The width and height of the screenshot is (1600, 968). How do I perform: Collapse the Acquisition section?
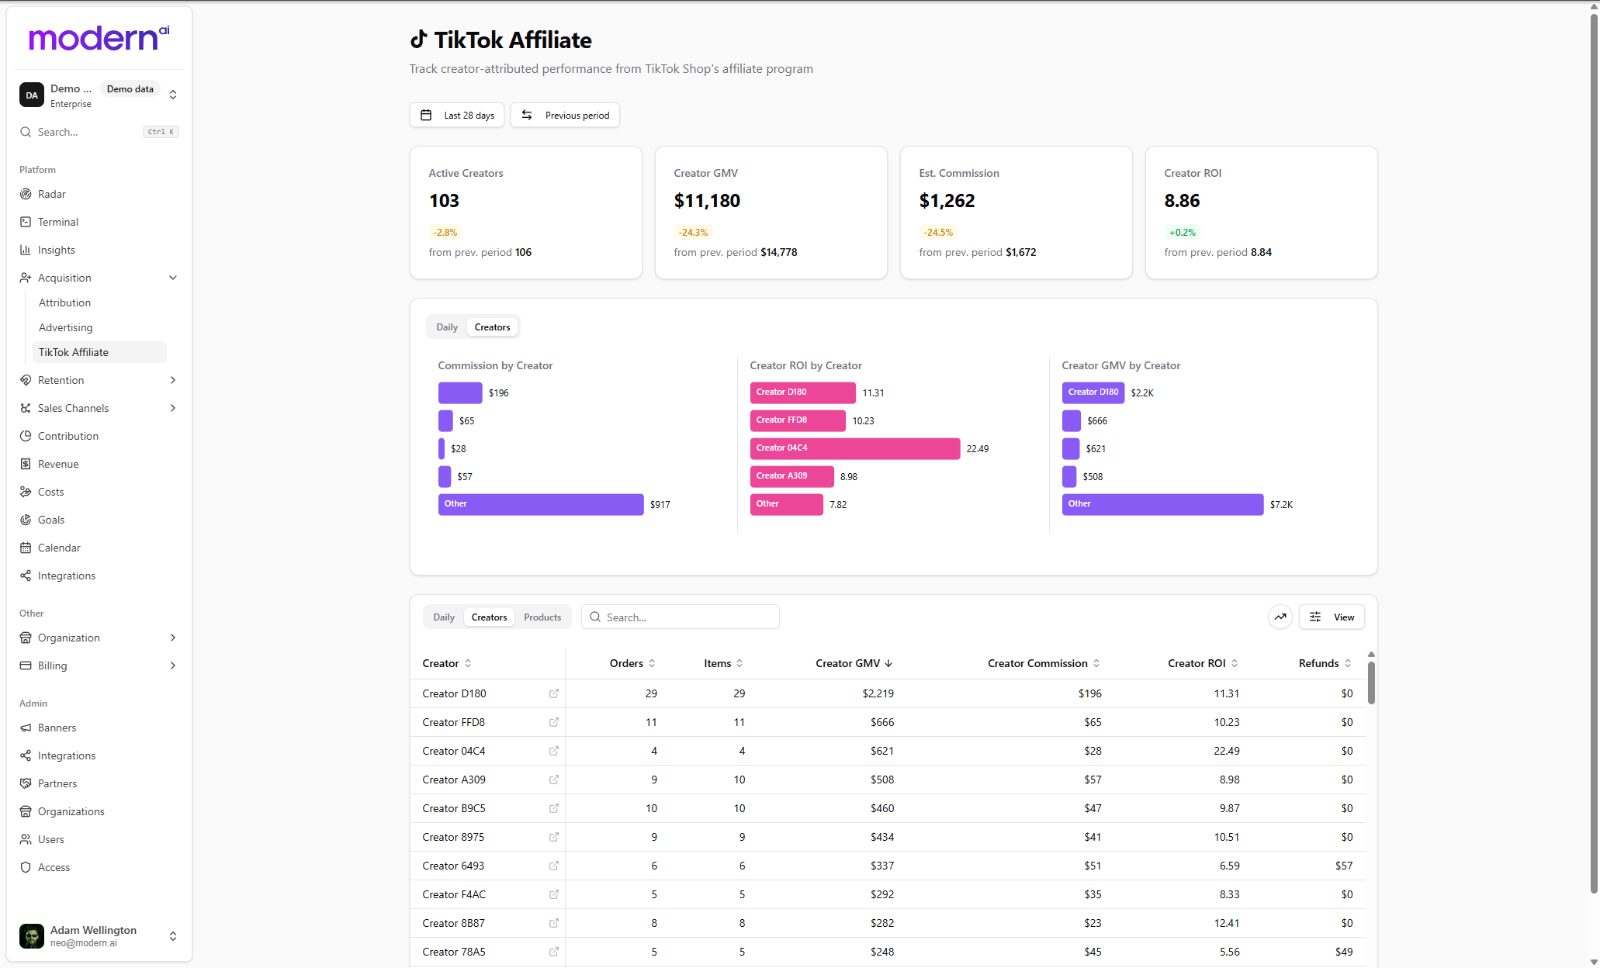[x=173, y=278]
